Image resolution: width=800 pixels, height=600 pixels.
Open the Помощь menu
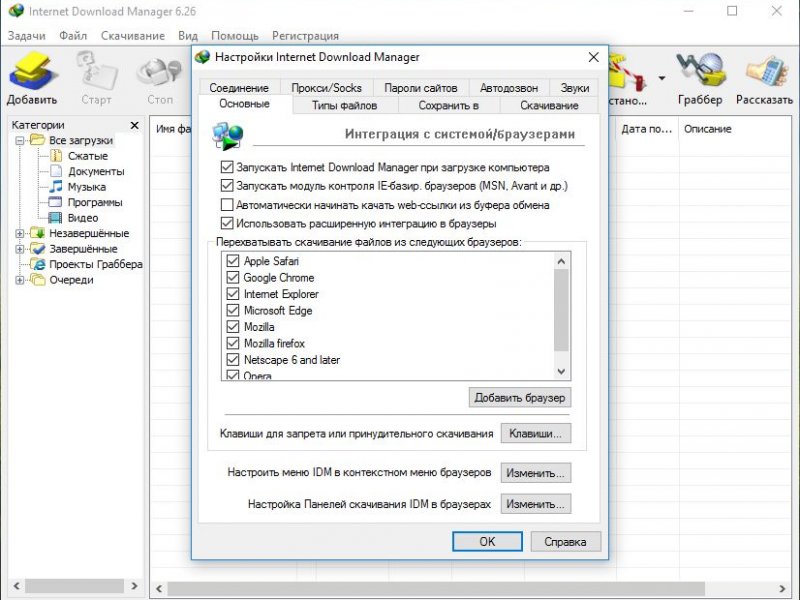click(x=235, y=36)
